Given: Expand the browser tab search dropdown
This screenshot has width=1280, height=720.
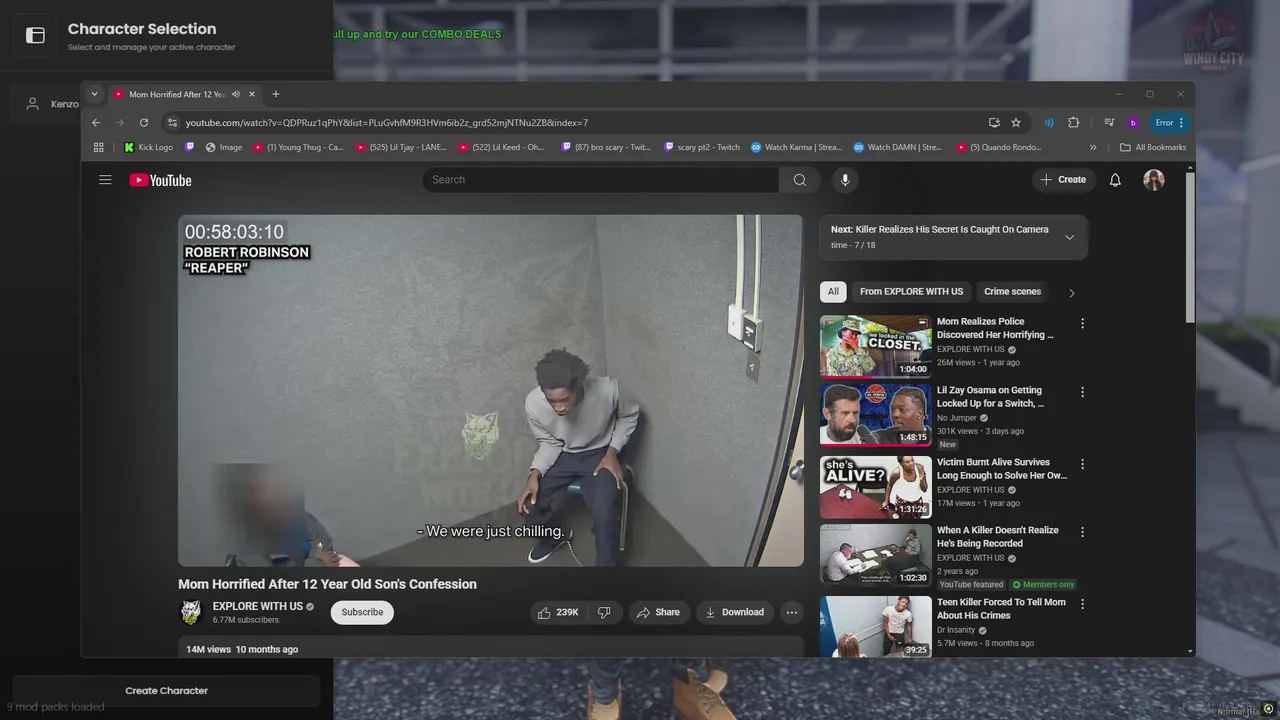Looking at the screenshot, I should point(94,94).
